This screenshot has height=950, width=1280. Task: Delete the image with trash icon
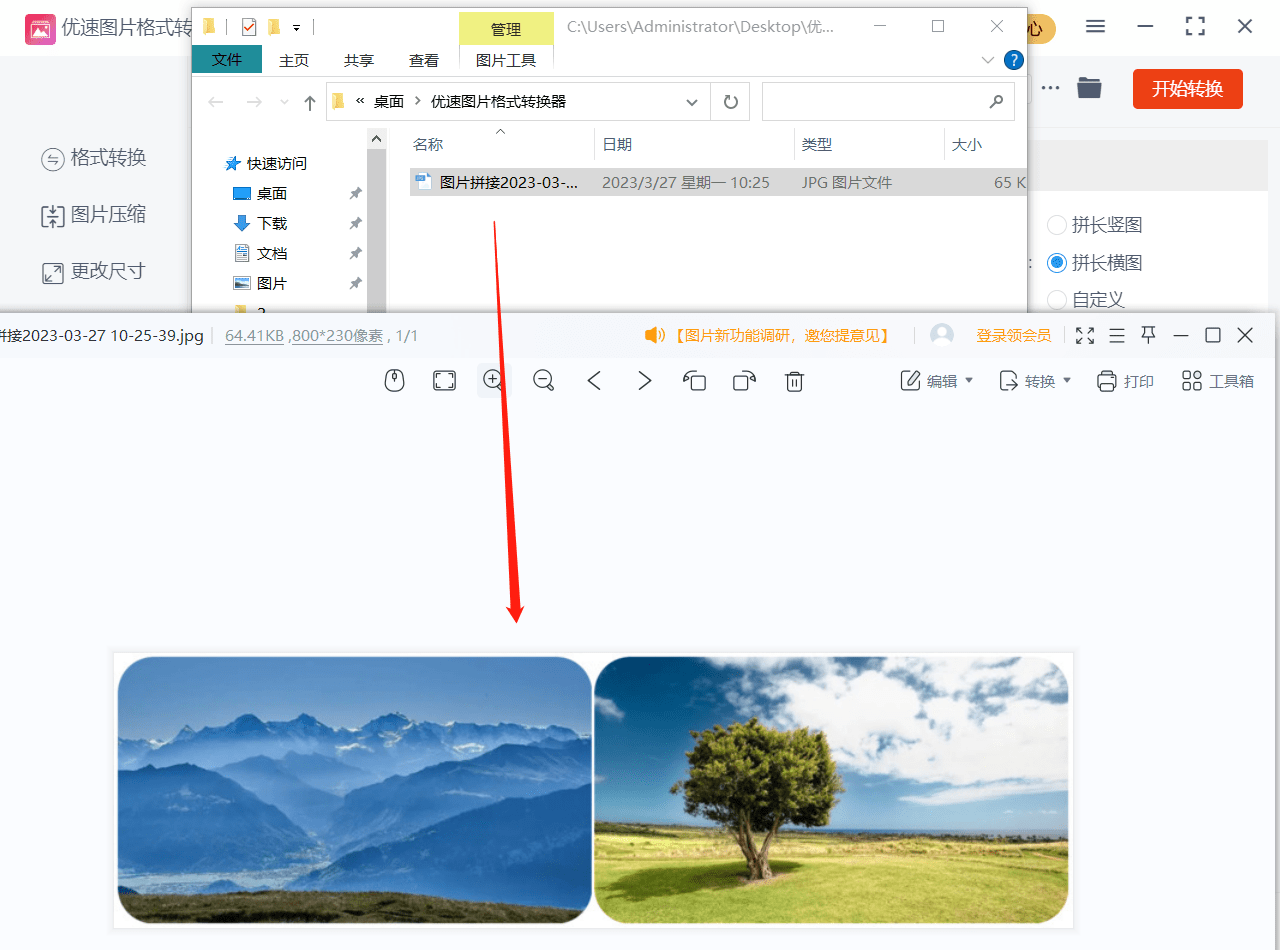click(x=794, y=381)
